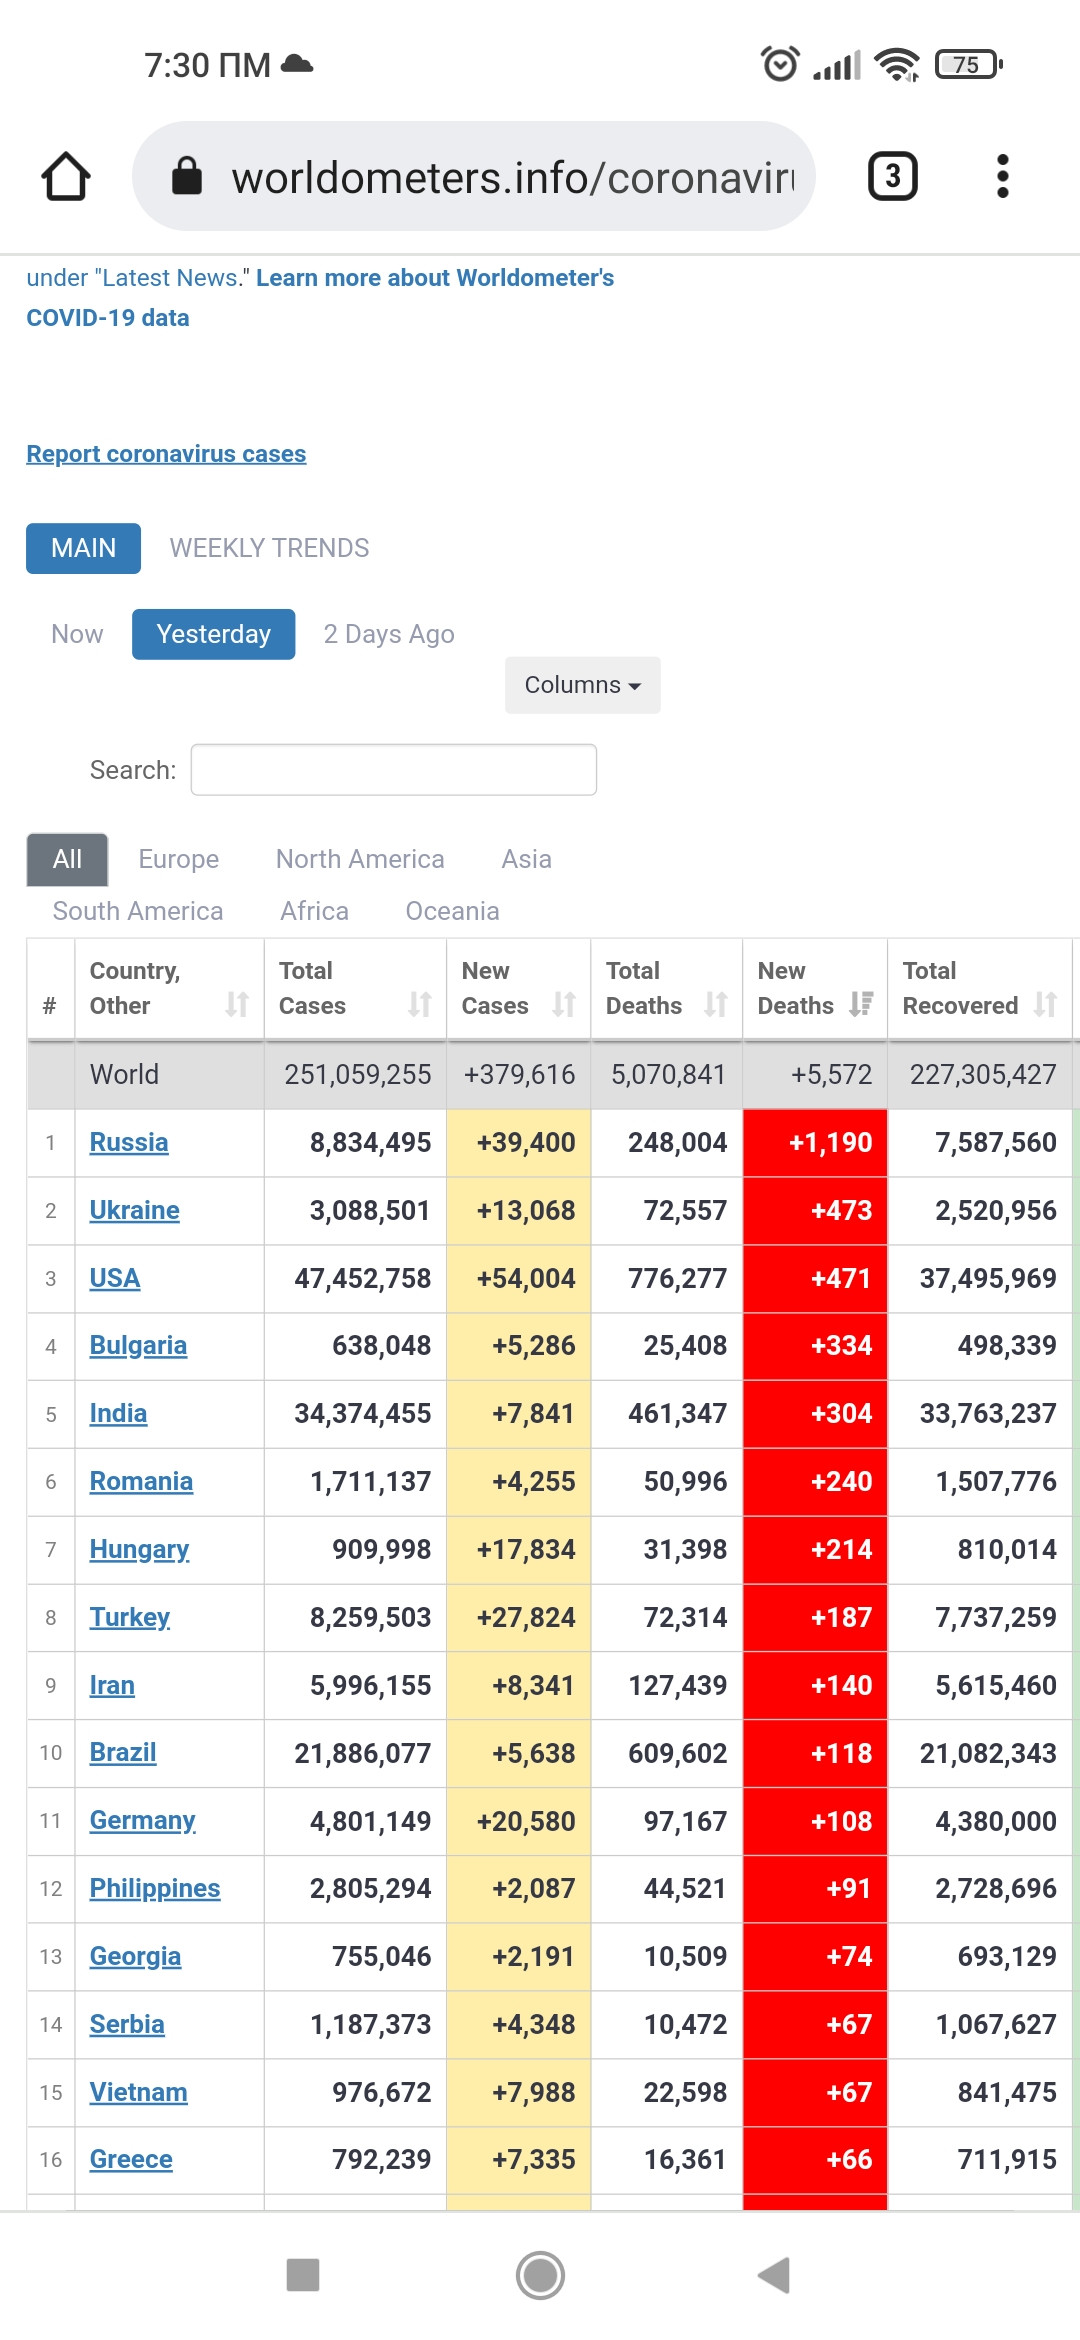Open the Bulgaria country link
This screenshot has width=1080, height=2340.
point(138,1345)
